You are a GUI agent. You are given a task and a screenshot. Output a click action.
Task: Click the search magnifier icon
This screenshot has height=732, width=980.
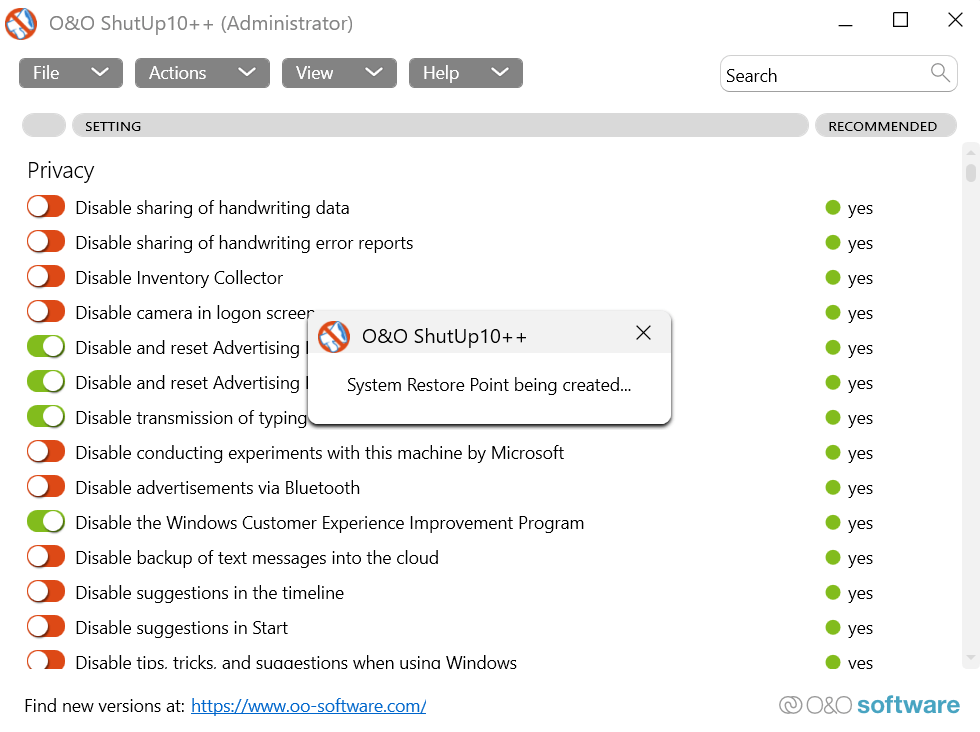tap(939, 72)
